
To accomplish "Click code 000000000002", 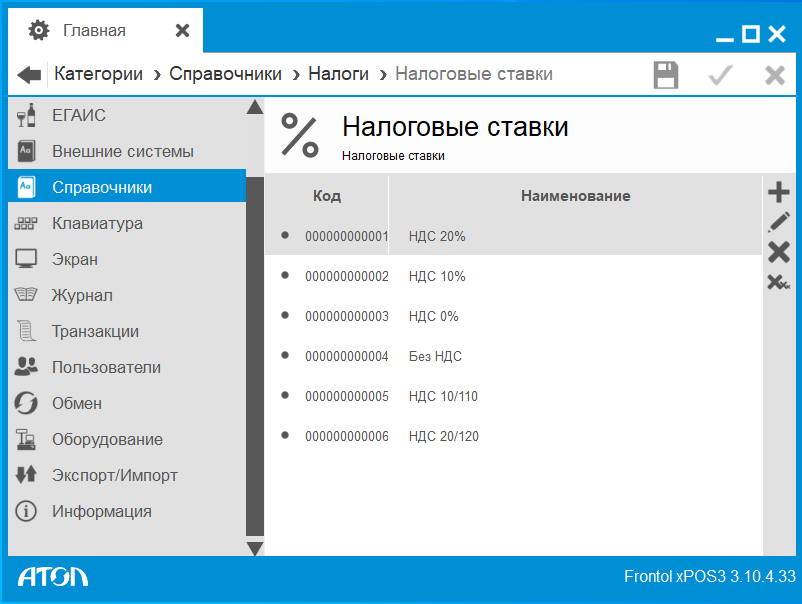I will click(x=347, y=276).
